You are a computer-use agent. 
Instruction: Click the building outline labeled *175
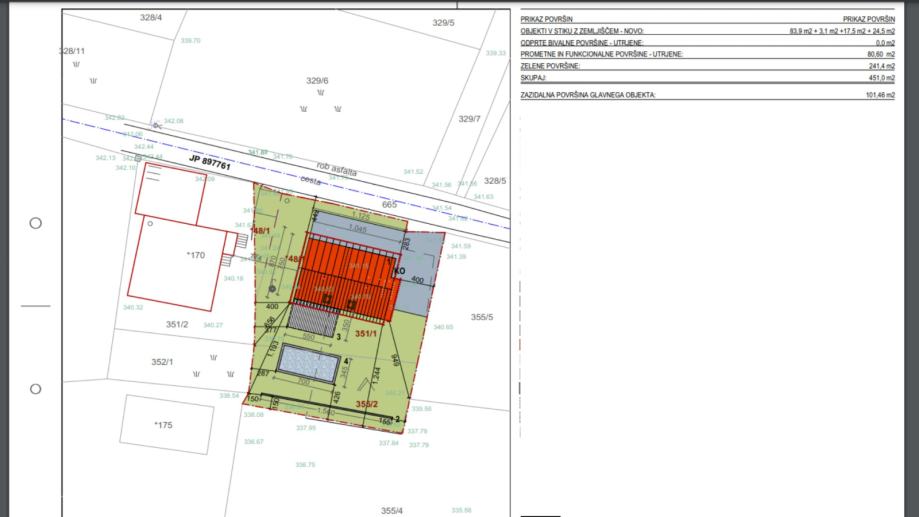(x=164, y=424)
